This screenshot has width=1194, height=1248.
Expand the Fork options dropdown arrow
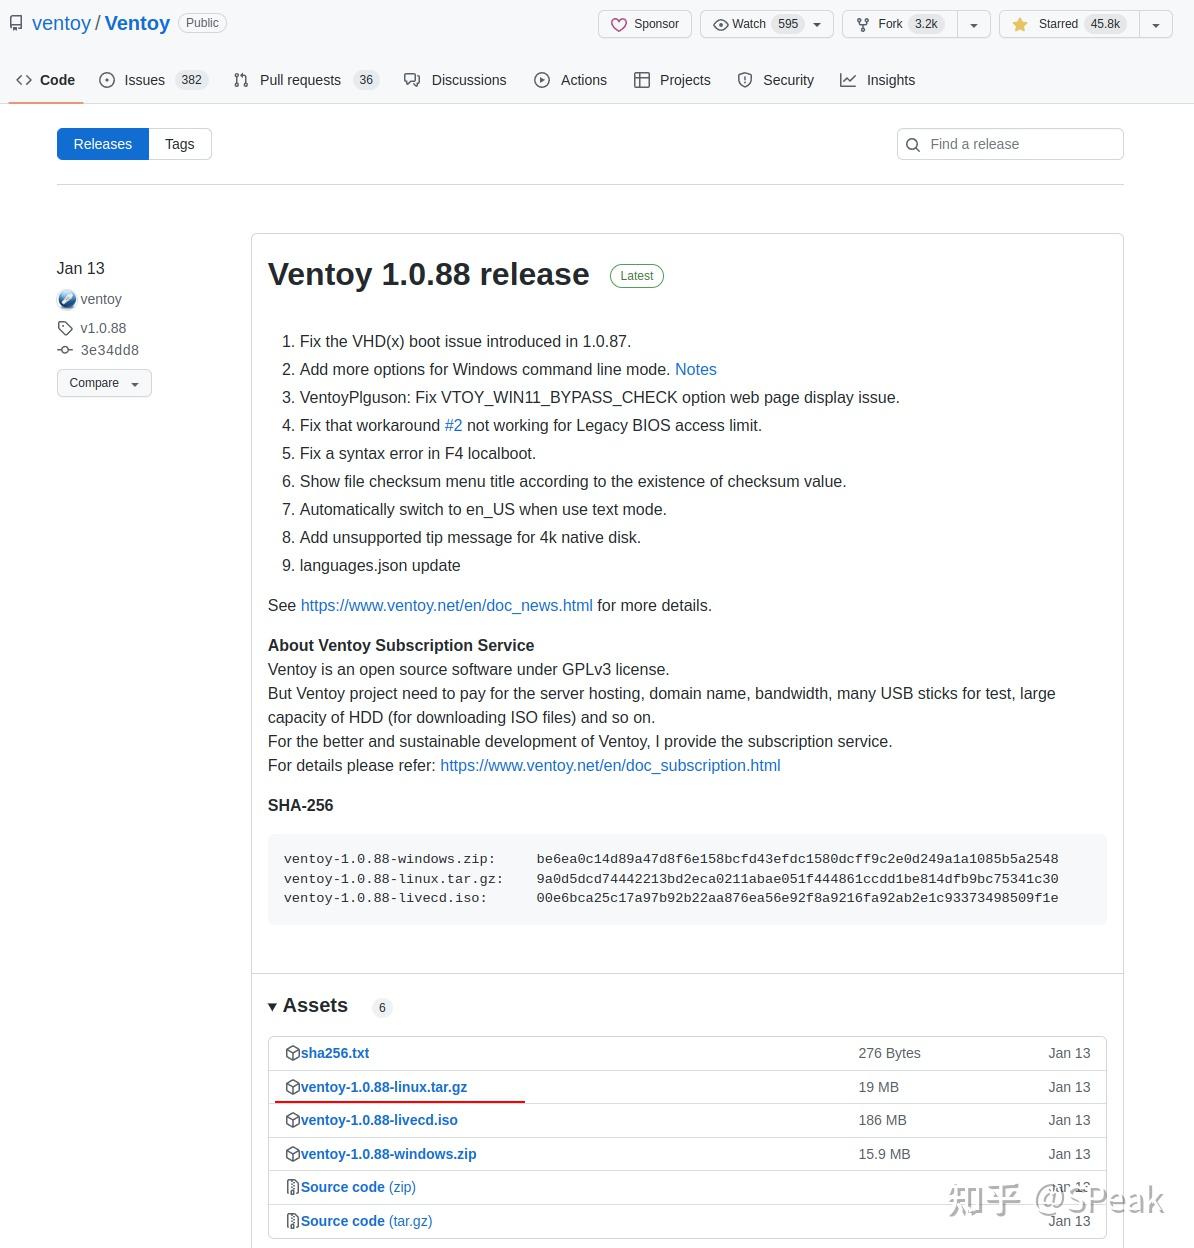click(x=974, y=25)
